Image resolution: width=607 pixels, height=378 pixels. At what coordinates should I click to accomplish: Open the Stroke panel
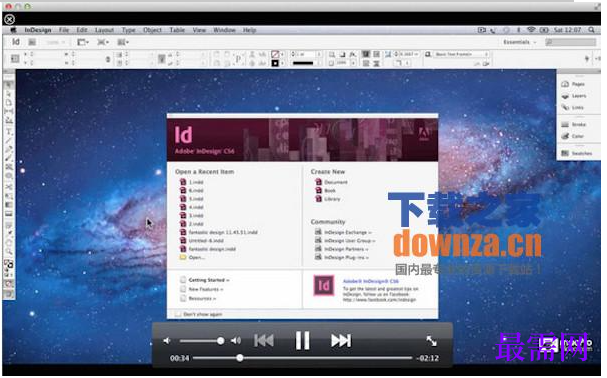(x=574, y=124)
